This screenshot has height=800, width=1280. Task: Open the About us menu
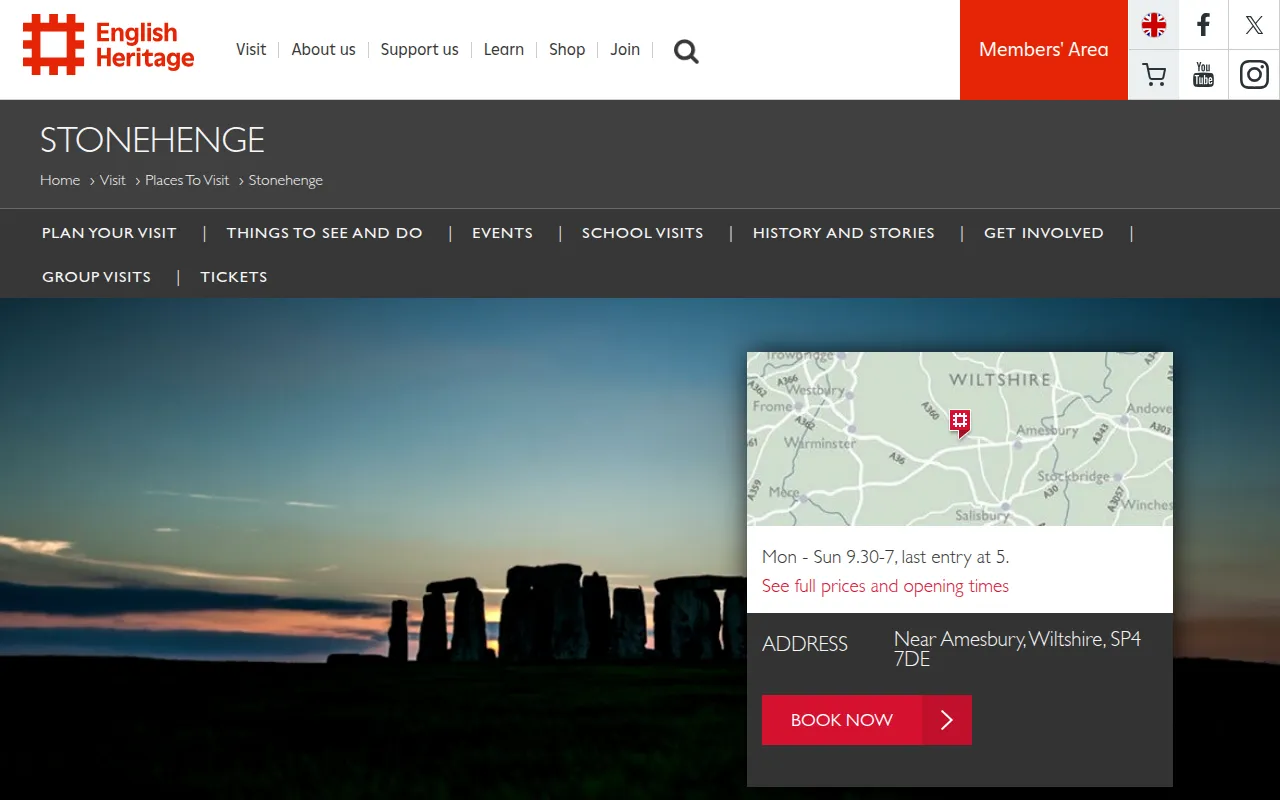323,49
